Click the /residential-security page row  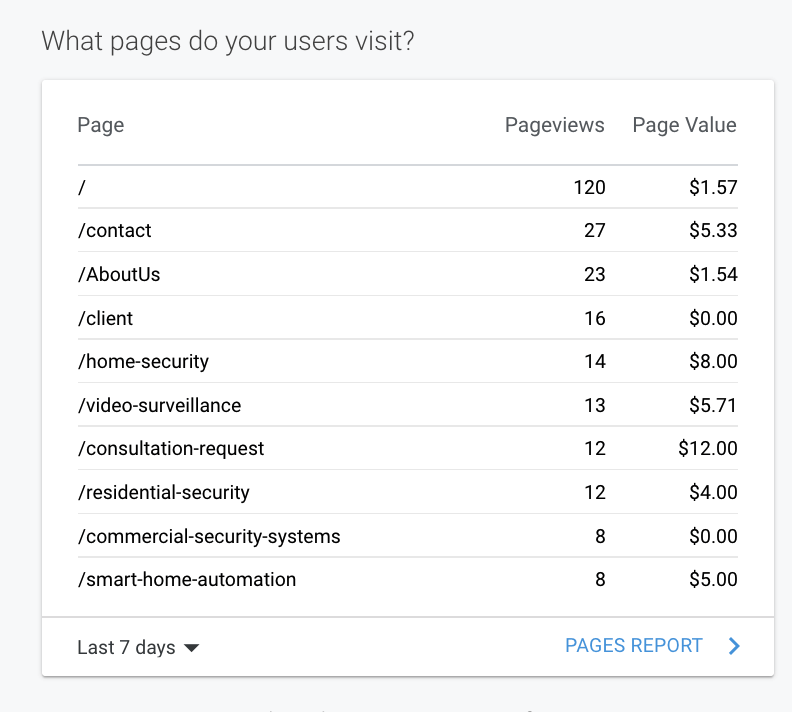164,492
